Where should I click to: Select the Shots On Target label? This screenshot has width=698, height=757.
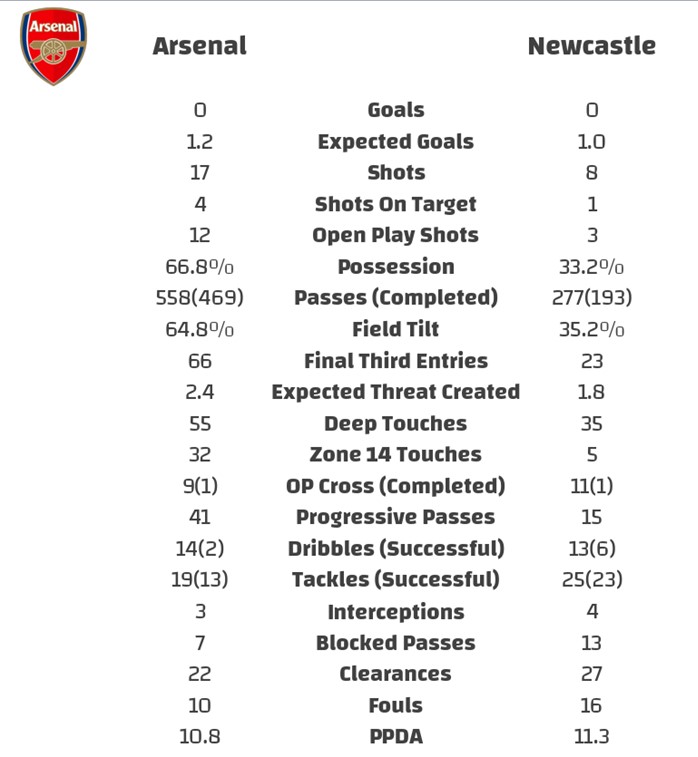coord(396,204)
